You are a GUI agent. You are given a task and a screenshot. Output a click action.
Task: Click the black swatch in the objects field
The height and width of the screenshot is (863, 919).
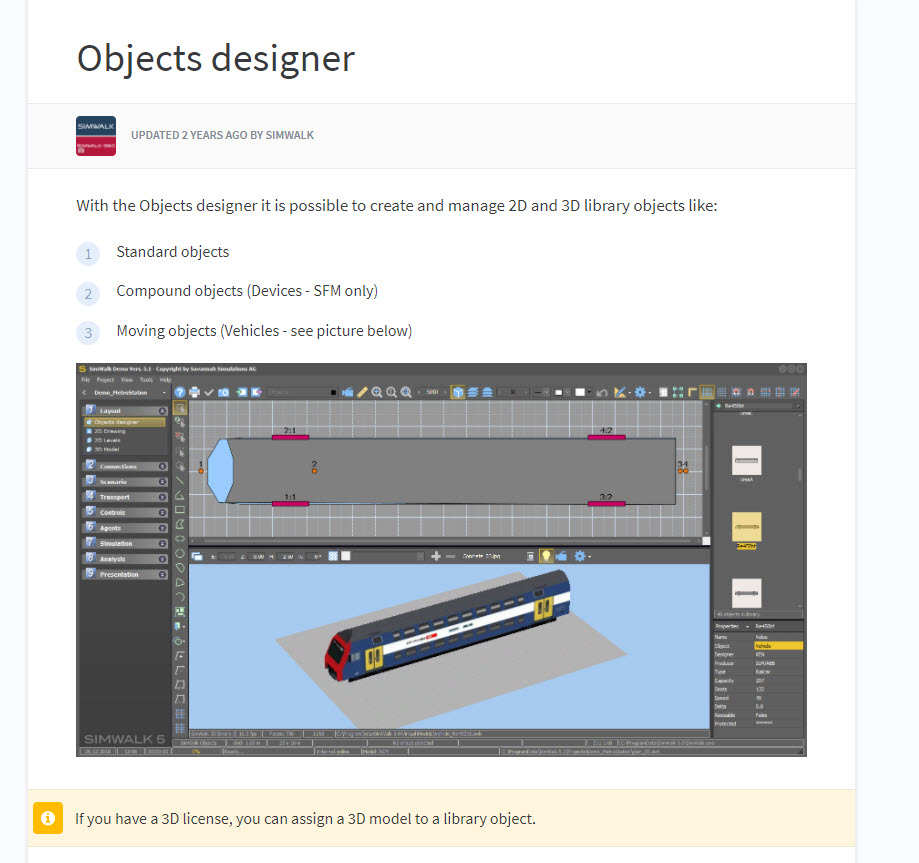point(333,392)
